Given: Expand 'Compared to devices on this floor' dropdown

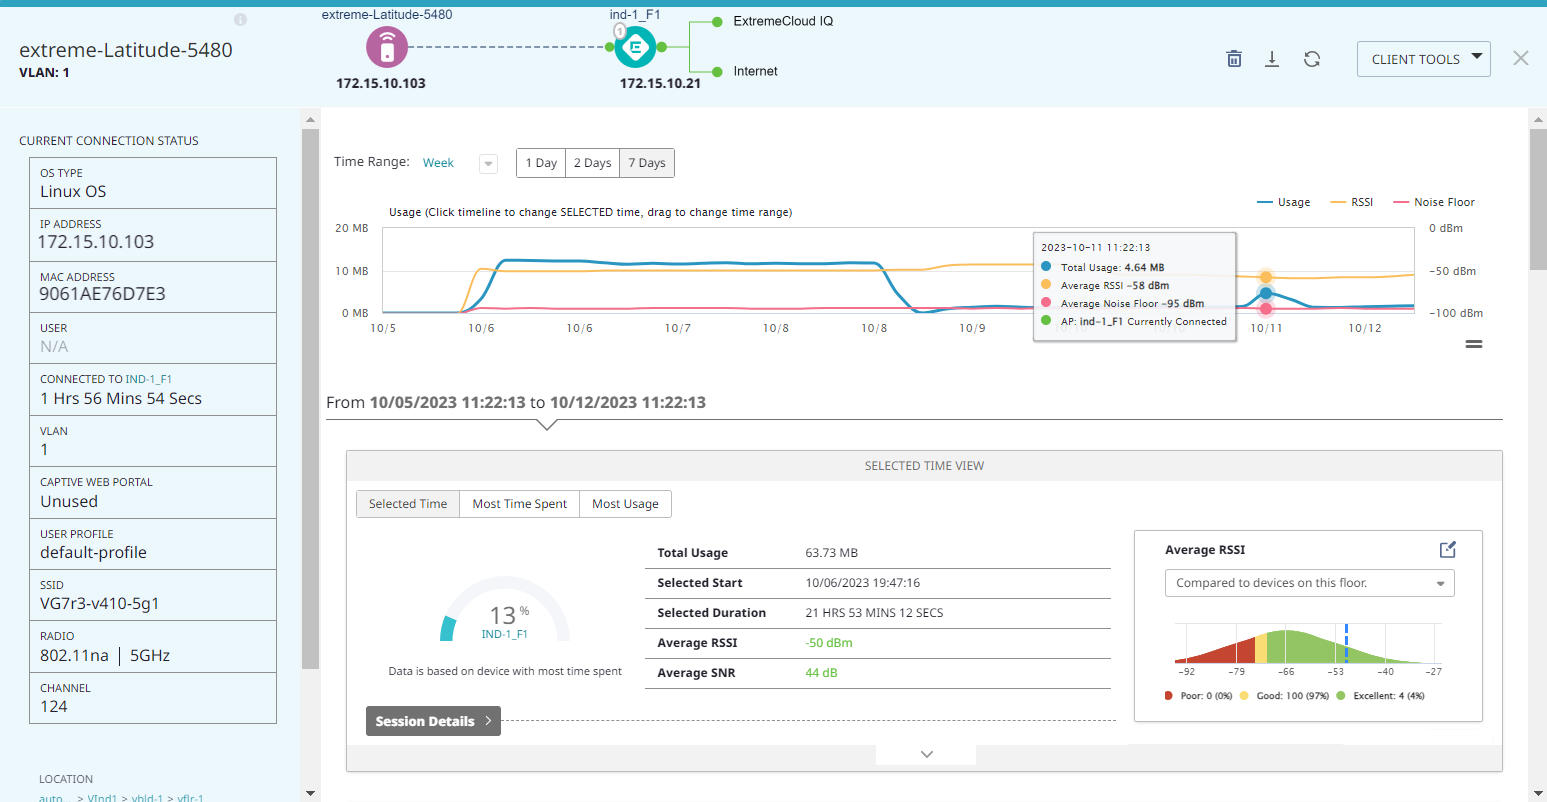Looking at the screenshot, I should [1309, 583].
